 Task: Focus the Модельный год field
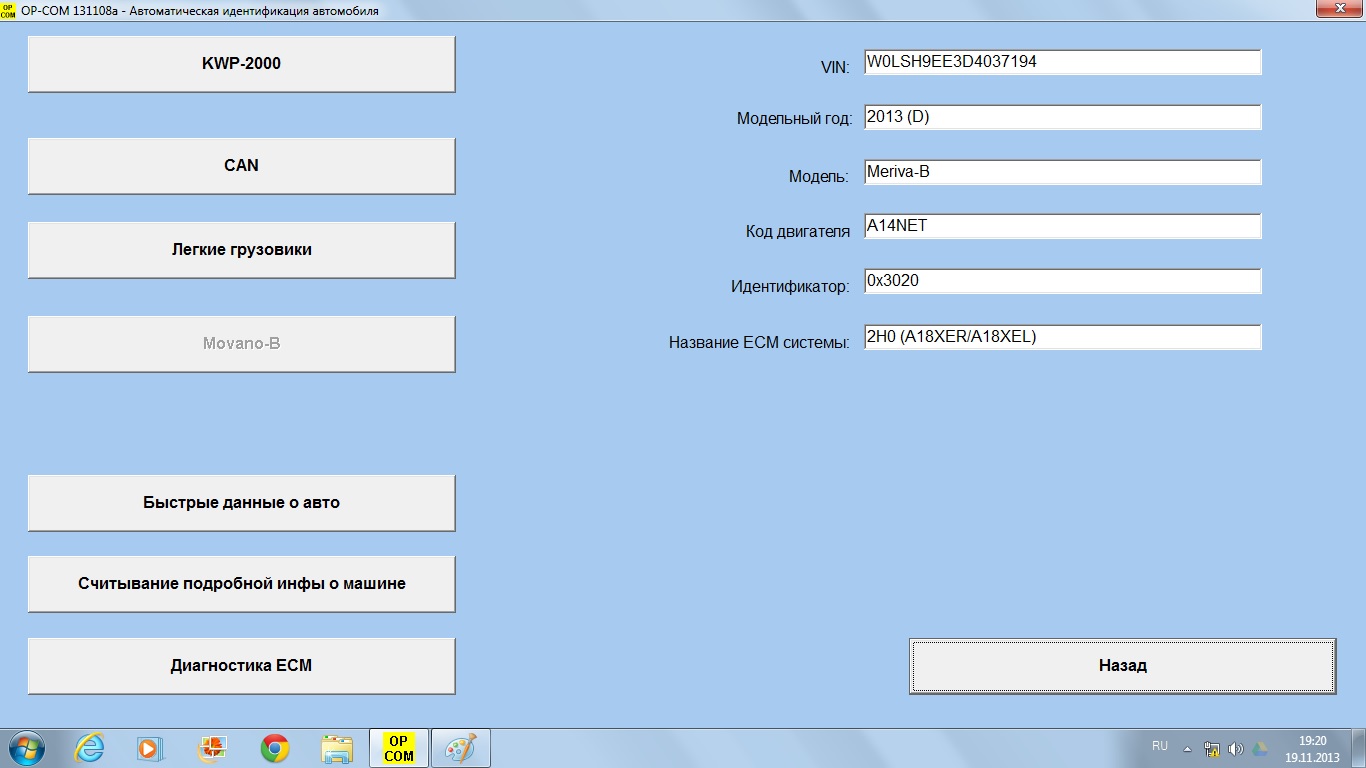tap(1063, 117)
